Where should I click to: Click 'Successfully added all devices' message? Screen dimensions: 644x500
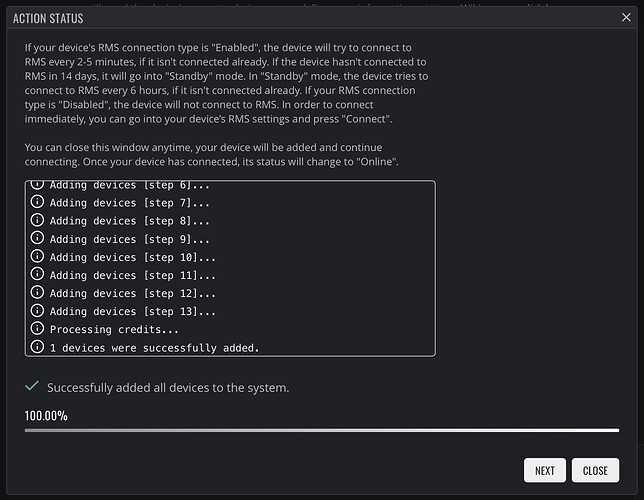coord(168,388)
